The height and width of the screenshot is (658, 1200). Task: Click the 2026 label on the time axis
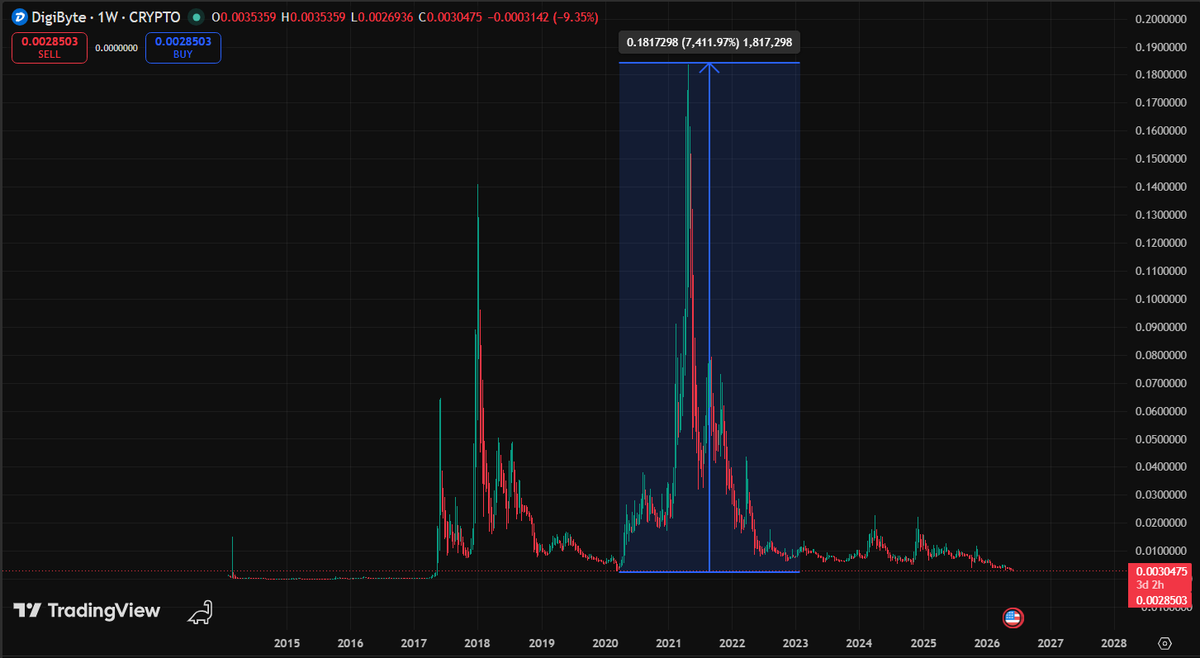tap(987, 642)
